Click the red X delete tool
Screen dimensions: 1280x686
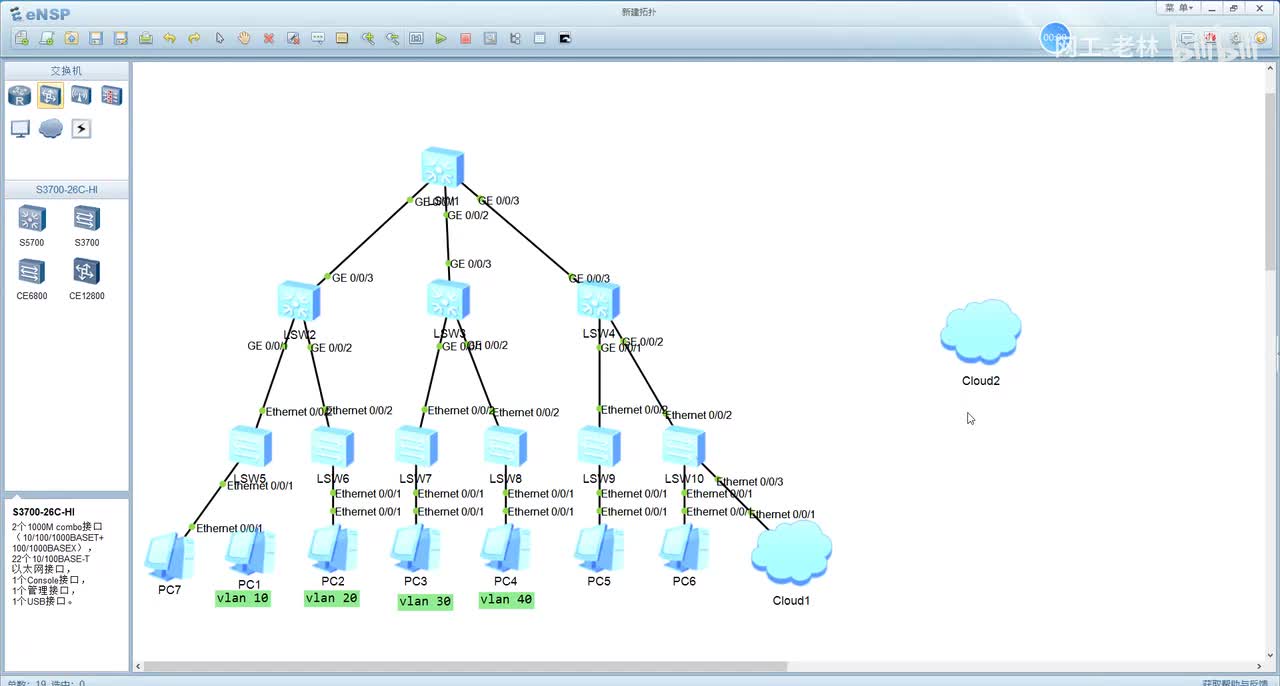point(269,38)
